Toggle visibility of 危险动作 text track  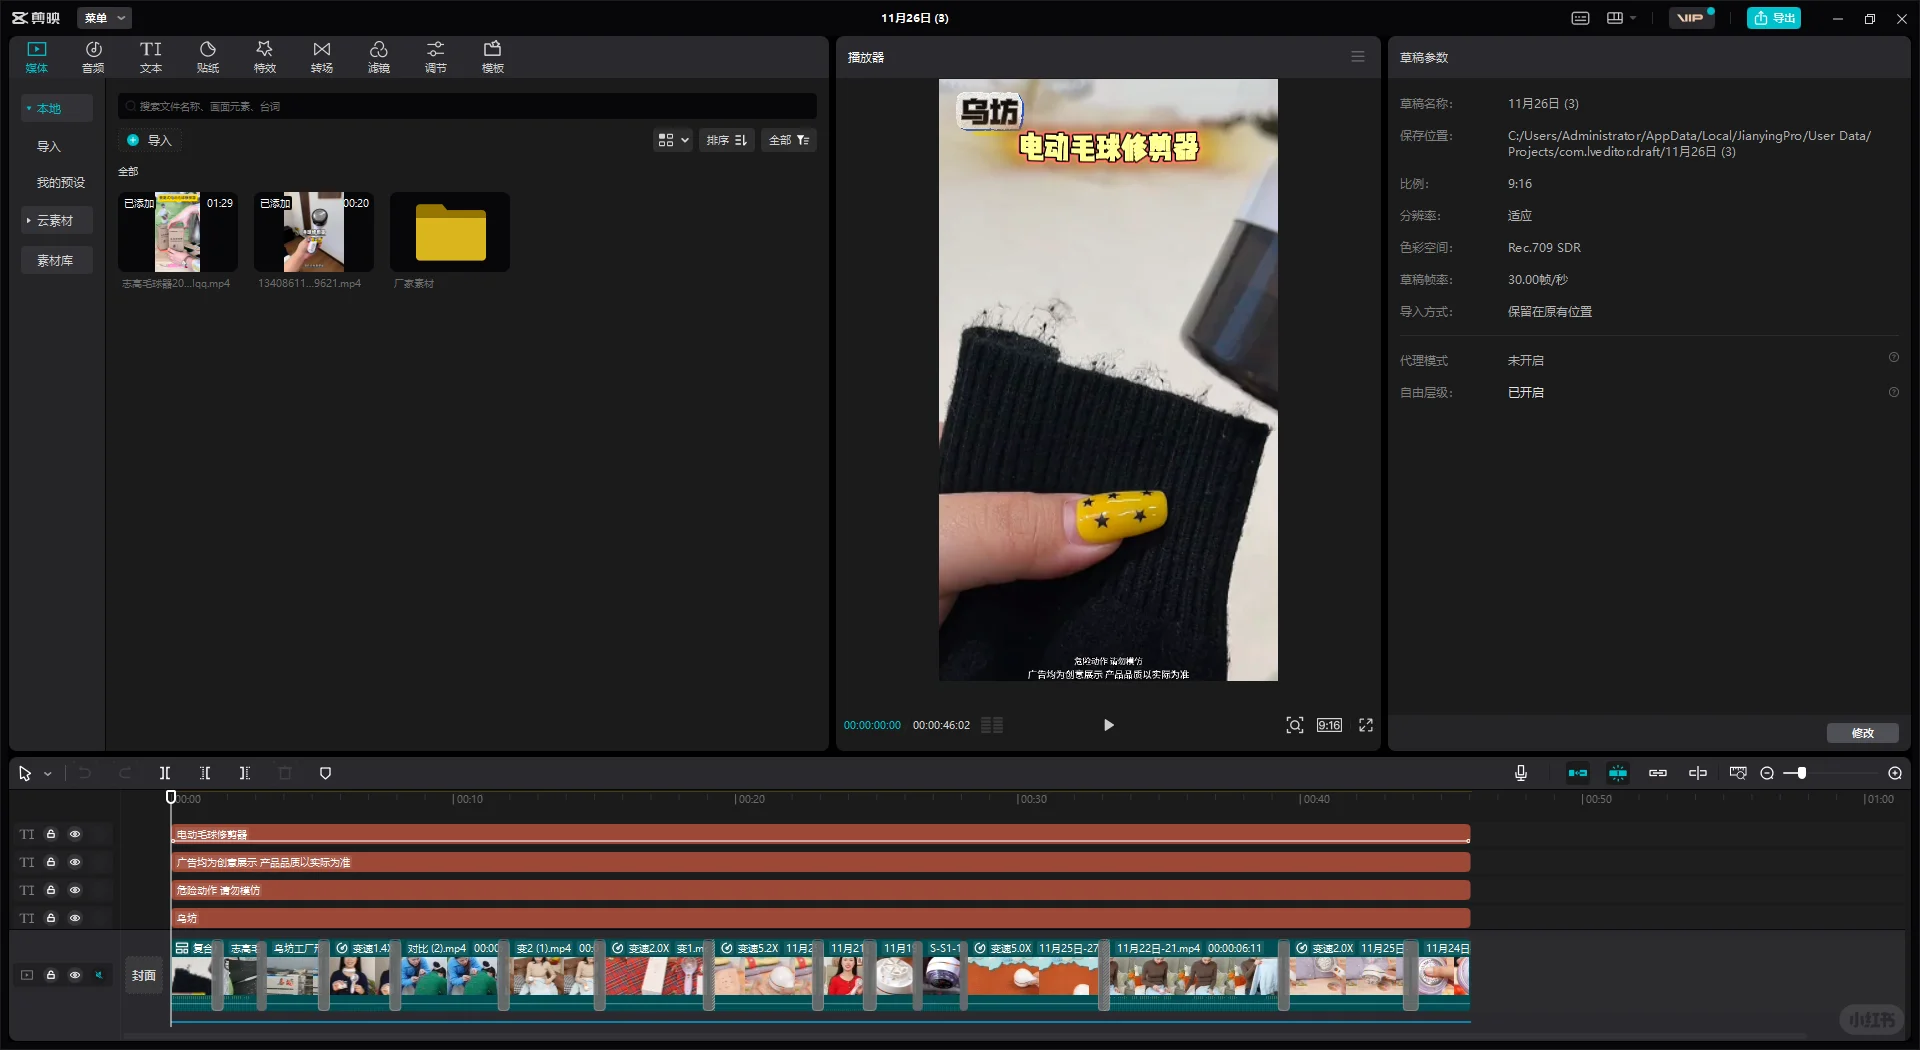point(75,890)
